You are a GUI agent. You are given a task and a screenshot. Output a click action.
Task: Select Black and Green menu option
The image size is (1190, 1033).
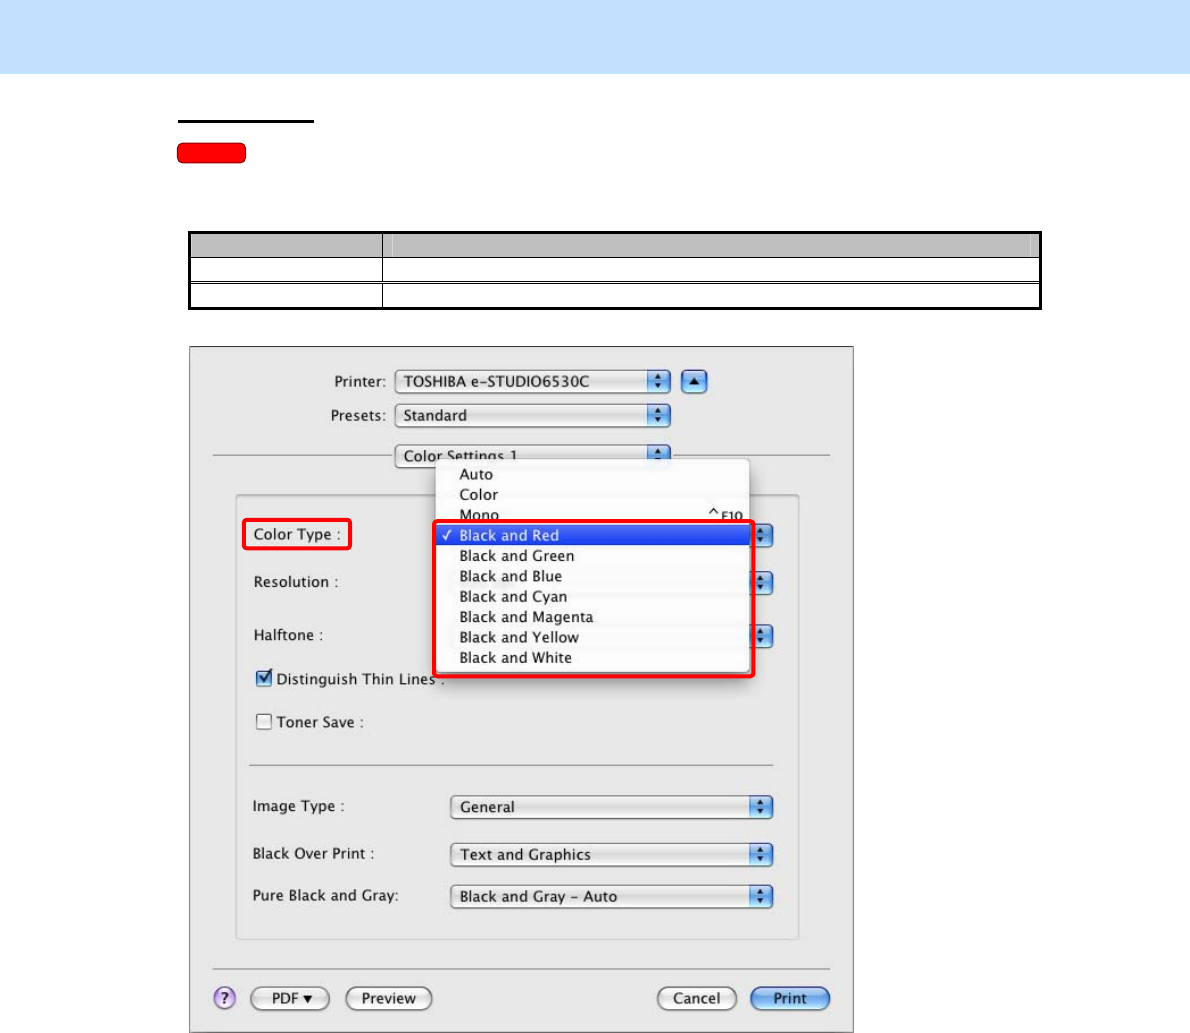pyautogui.click(x=592, y=556)
